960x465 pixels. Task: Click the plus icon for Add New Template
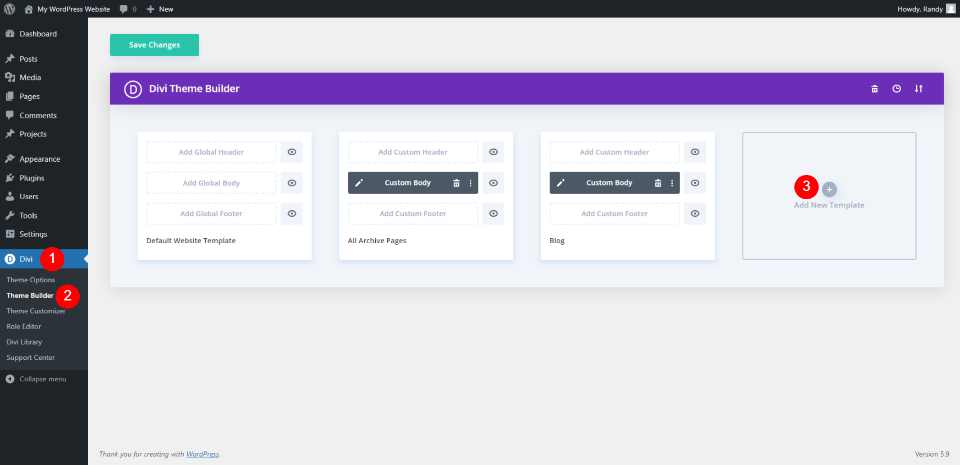click(x=829, y=189)
